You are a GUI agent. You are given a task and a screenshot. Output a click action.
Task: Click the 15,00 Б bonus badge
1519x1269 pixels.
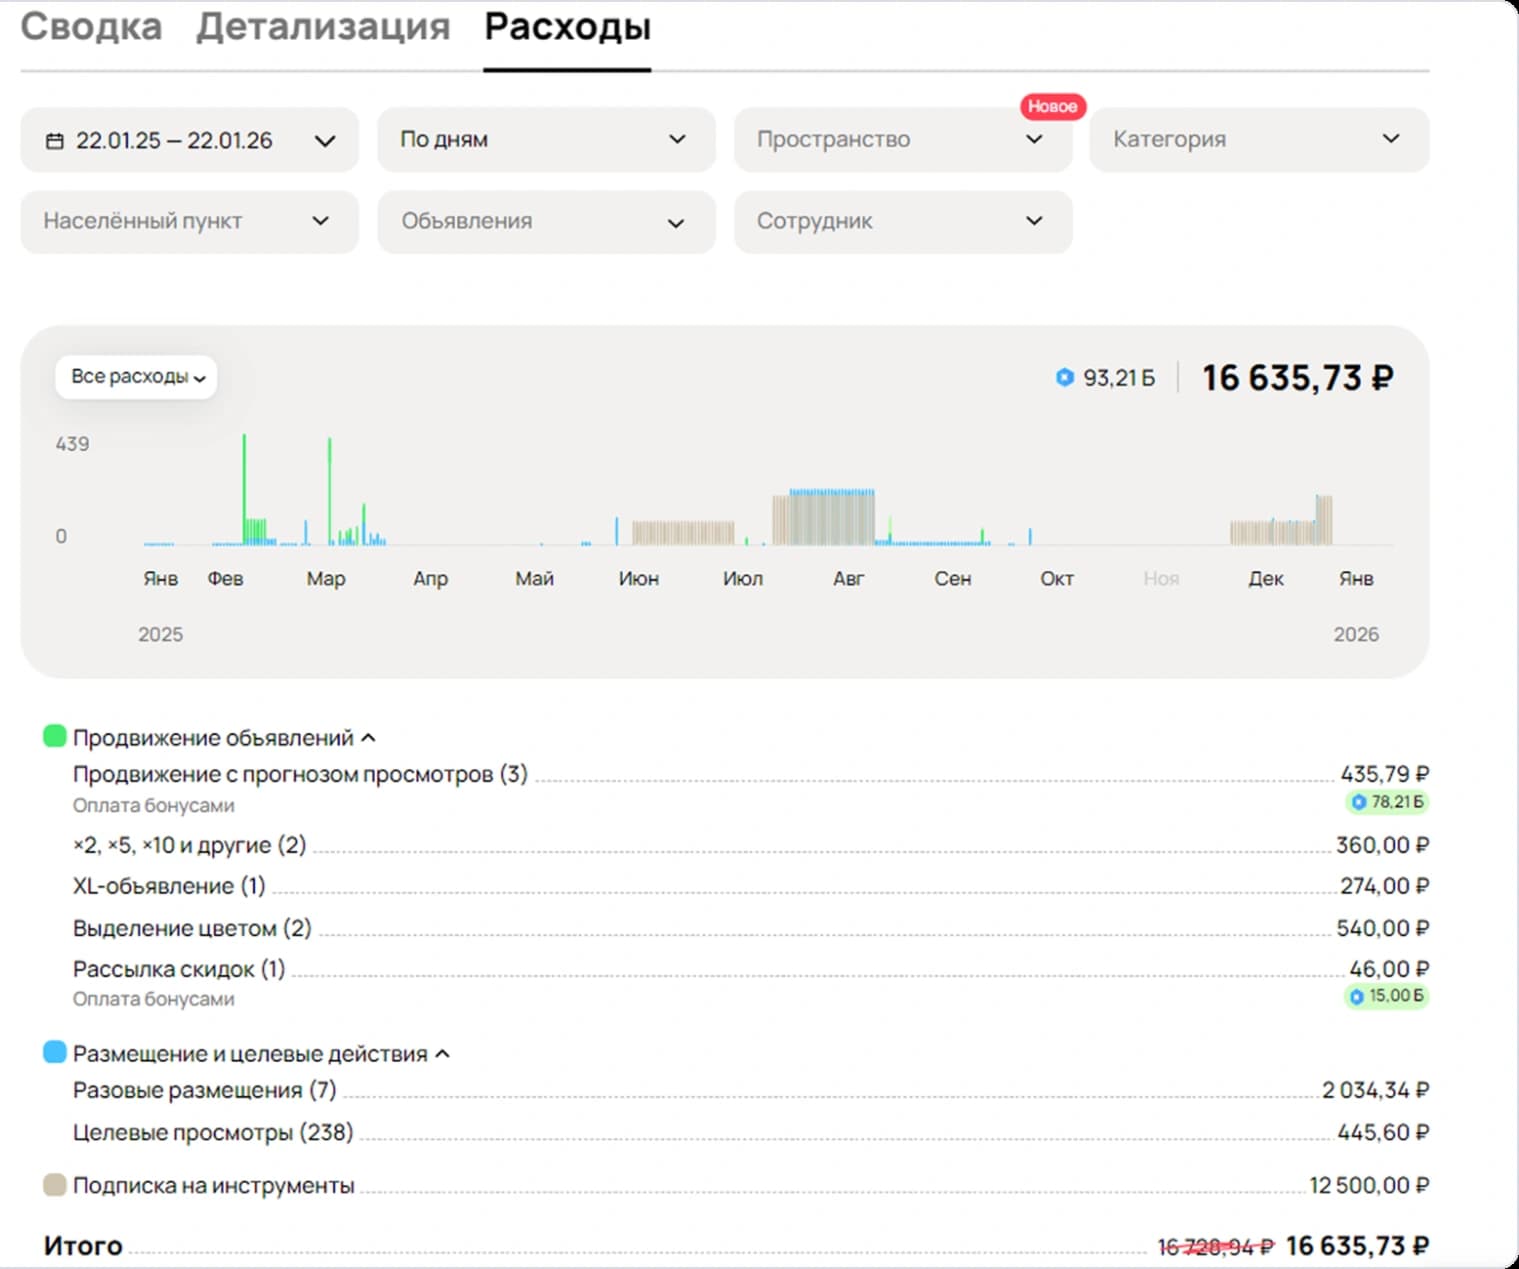1386,996
